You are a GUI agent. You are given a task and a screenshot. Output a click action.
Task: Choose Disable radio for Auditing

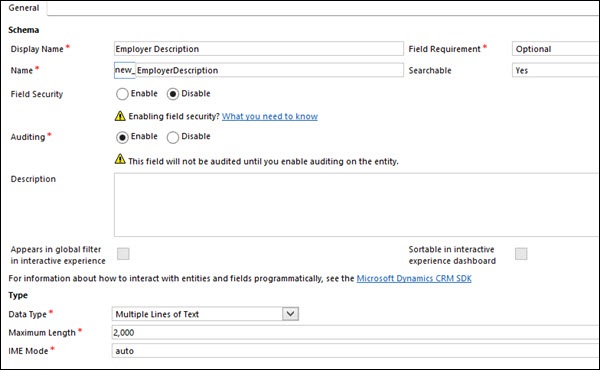(173, 137)
